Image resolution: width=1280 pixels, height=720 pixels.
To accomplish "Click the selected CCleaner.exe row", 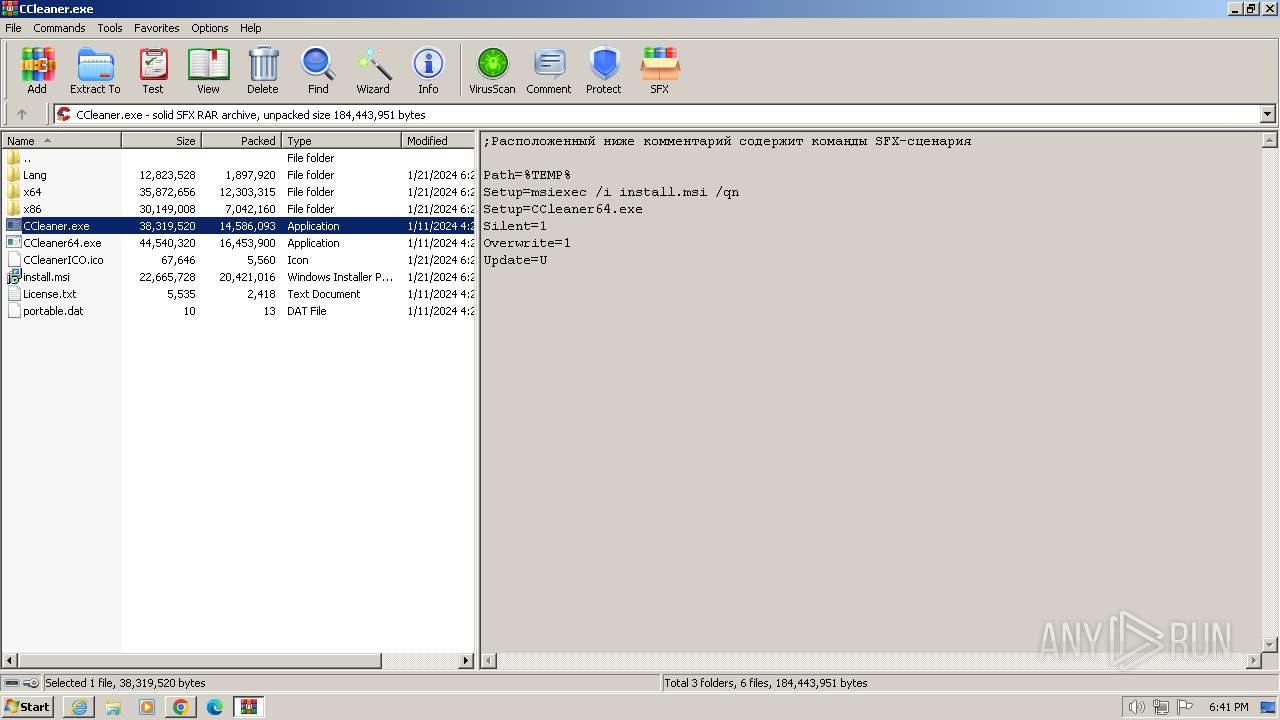I will pyautogui.click(x=238, y=226).
